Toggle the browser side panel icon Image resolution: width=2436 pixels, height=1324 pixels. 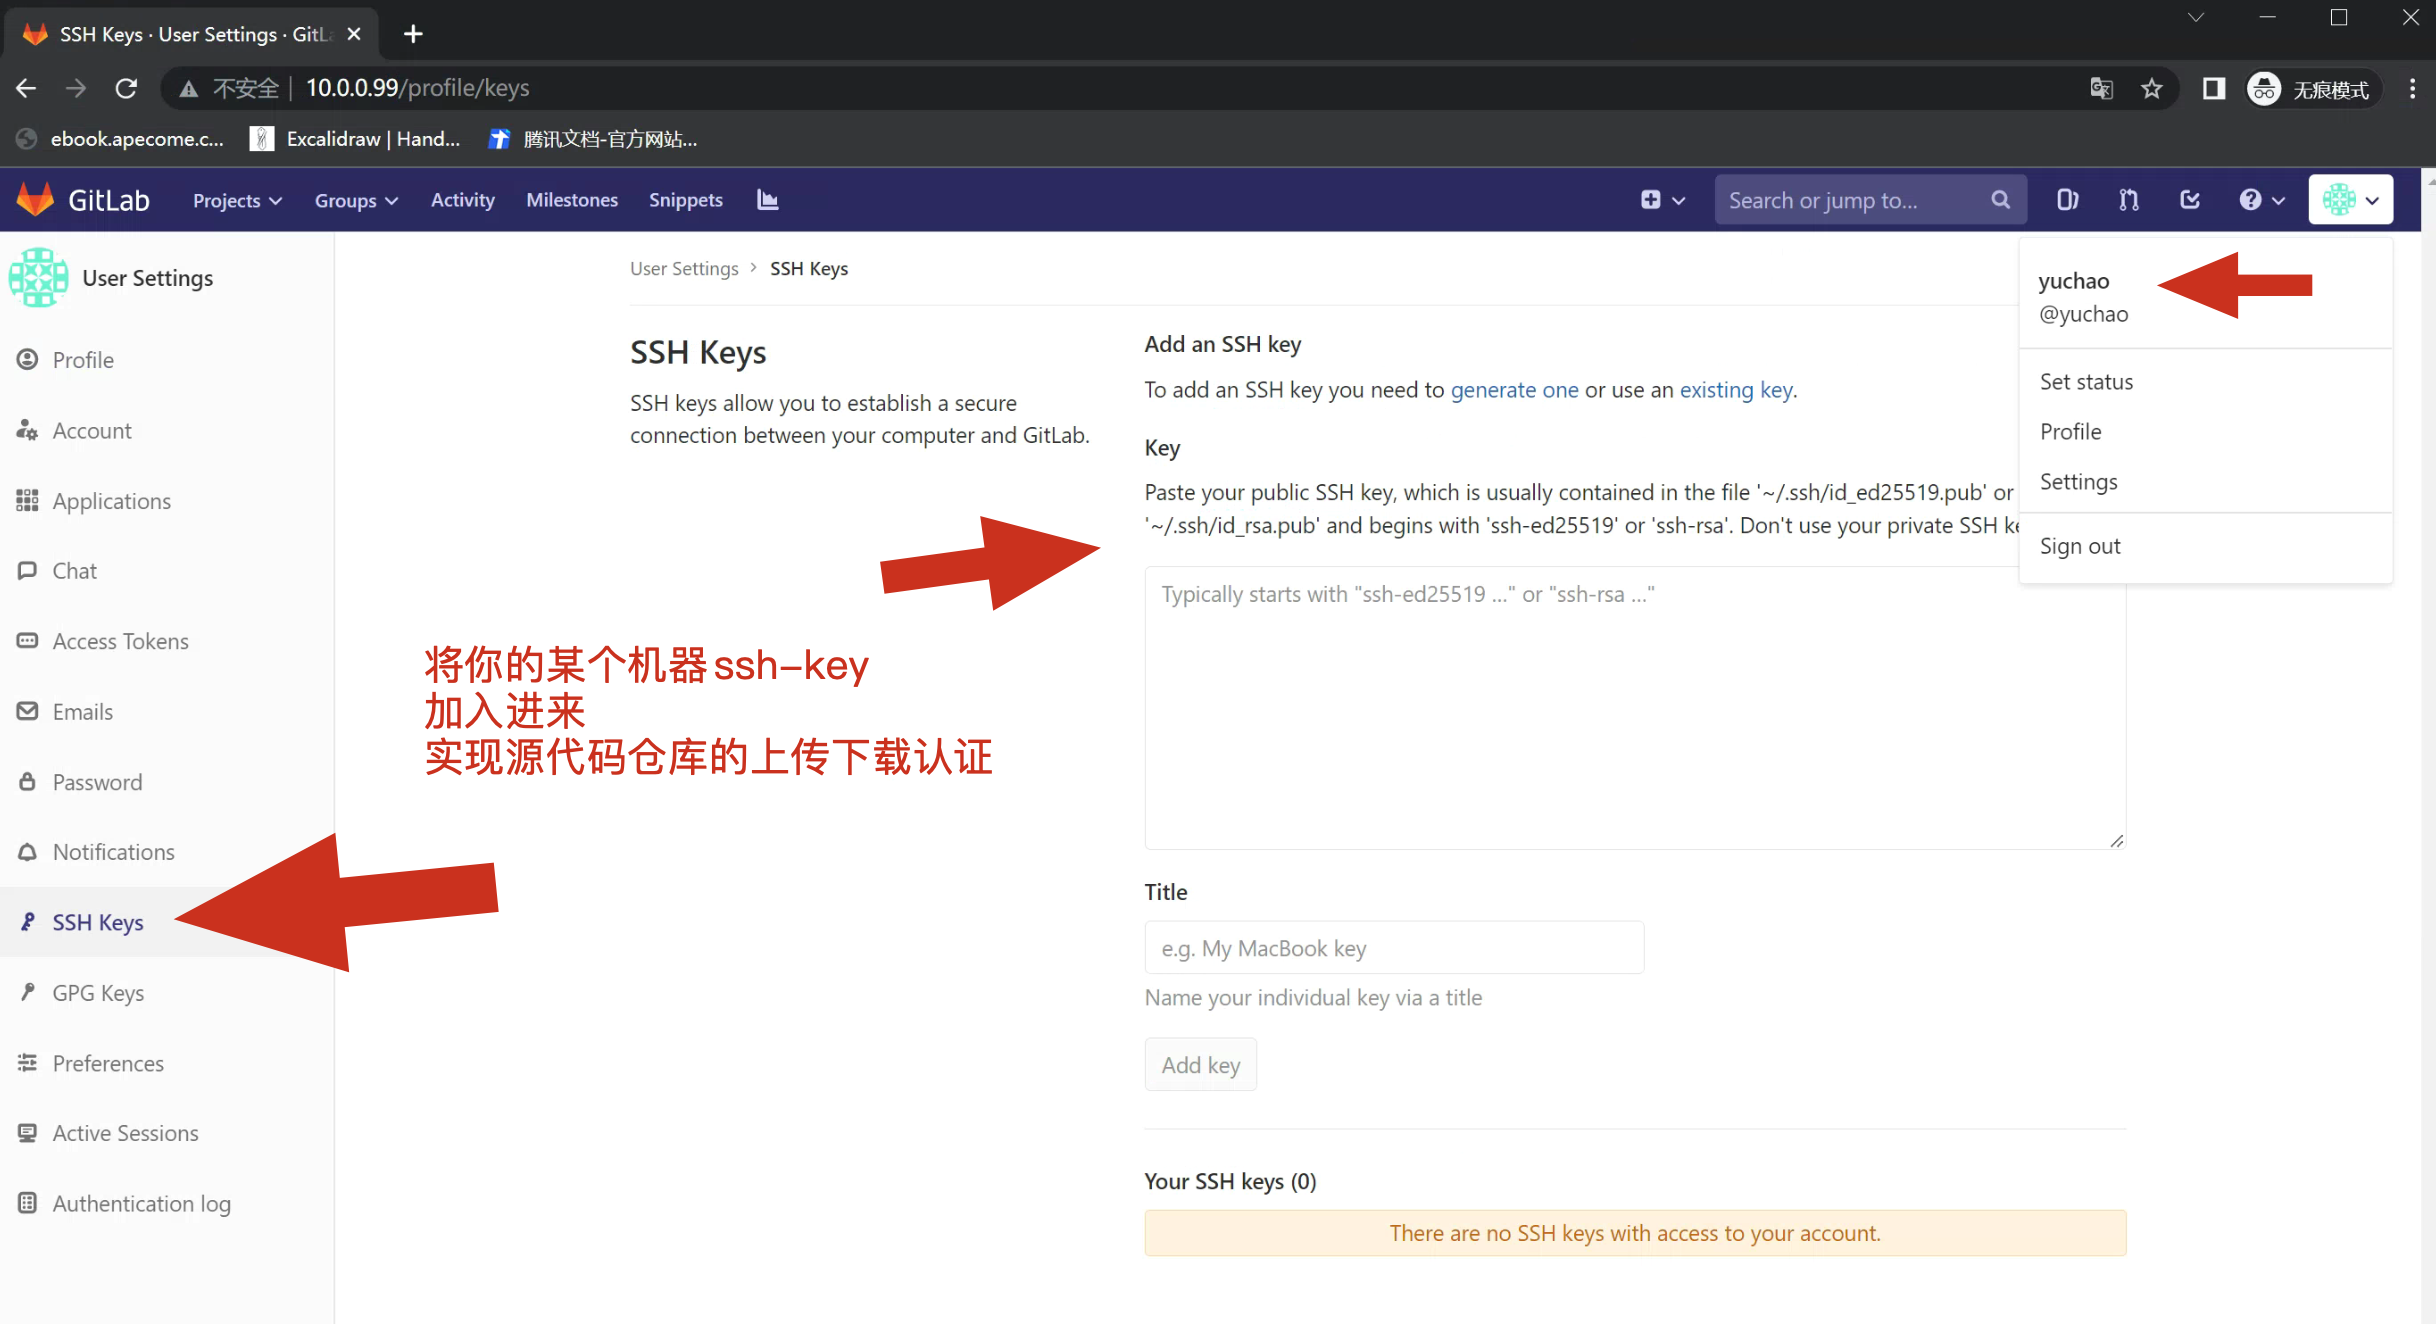(x=2214, y=89)
